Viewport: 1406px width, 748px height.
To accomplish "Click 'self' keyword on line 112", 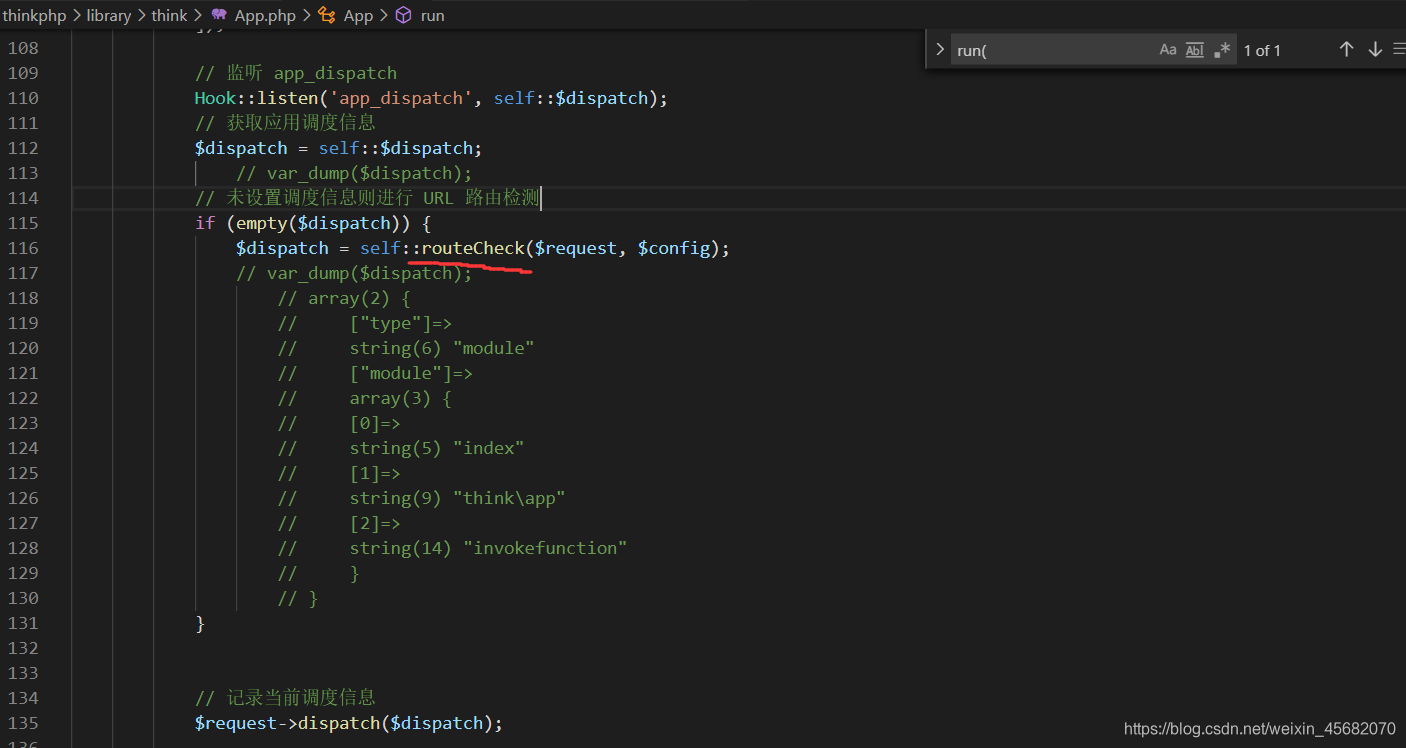I will tap(339, 148).
